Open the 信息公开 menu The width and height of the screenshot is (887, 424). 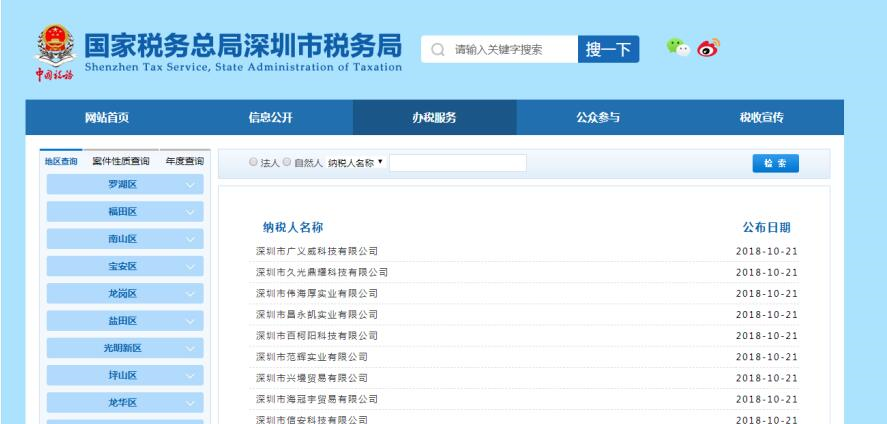pyautogui.click(x=270, y=118)
